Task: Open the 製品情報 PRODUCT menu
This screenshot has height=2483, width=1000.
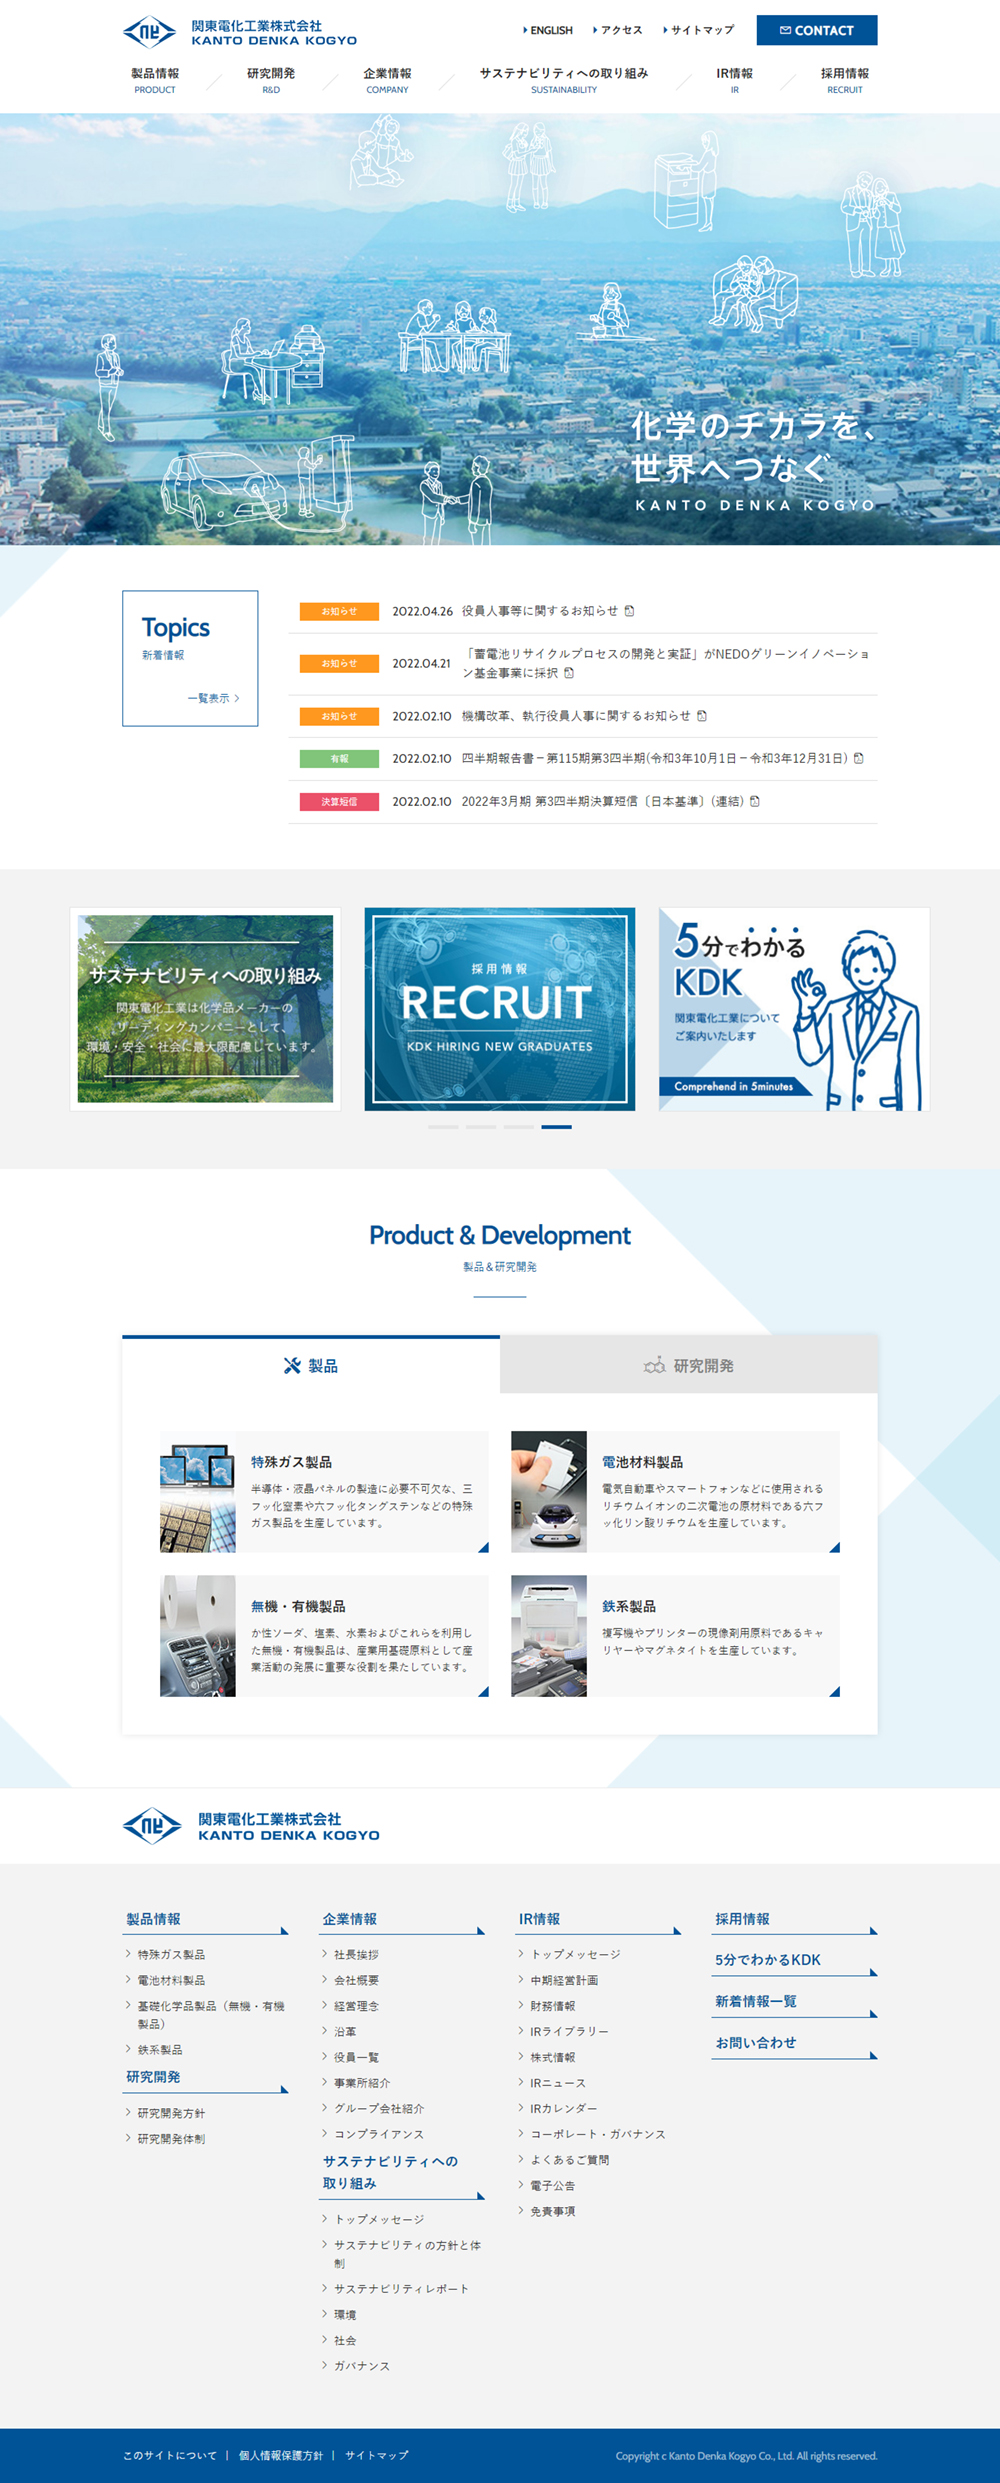Action: pyautogui.click(x=155, y=80)
